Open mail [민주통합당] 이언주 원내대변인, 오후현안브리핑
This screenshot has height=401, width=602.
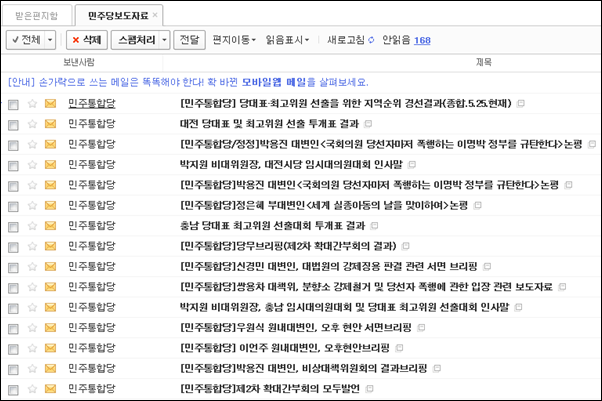point(285,348)
